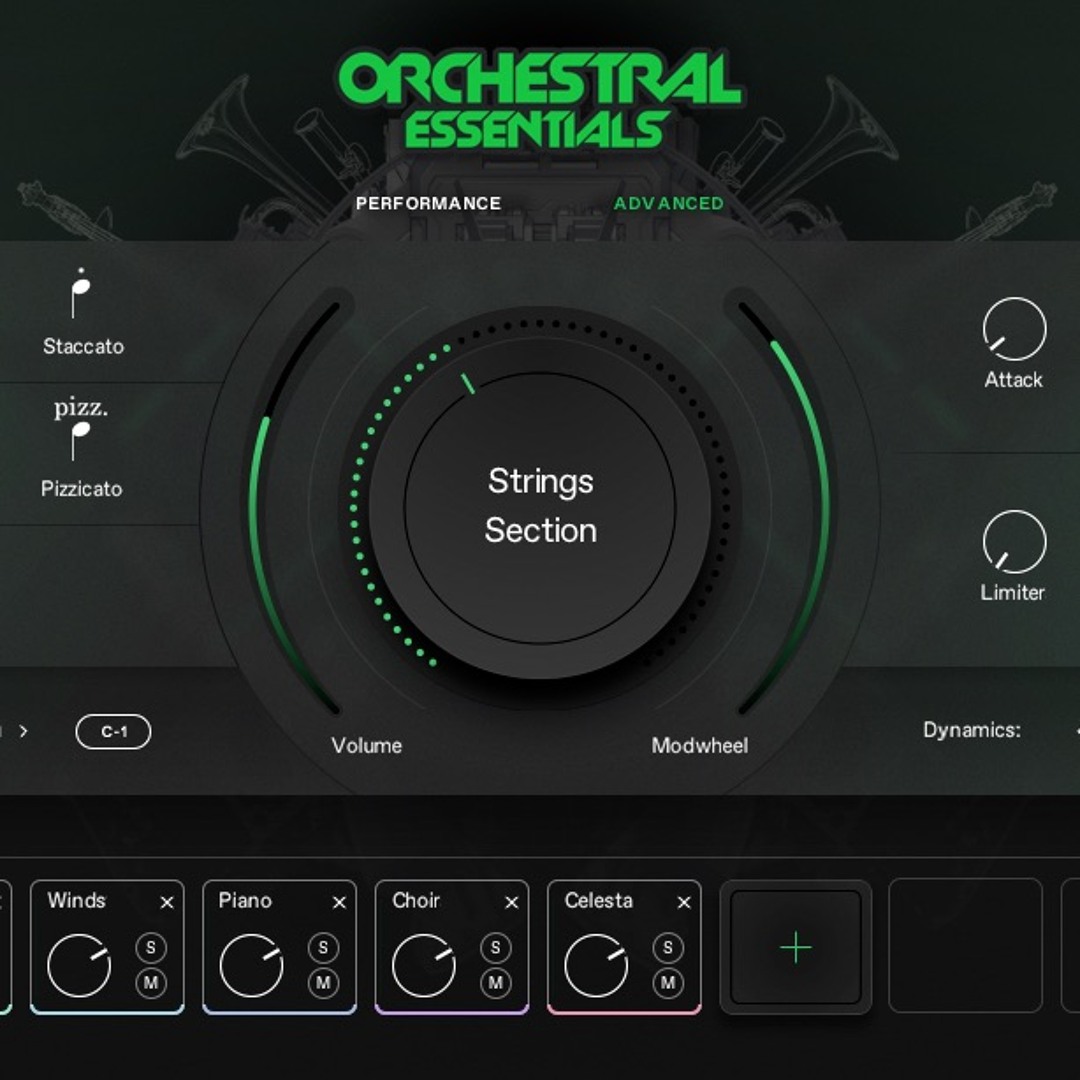Remove the Choir instrument slot
The image size is (1080, 1080).
tap(512, 902)
